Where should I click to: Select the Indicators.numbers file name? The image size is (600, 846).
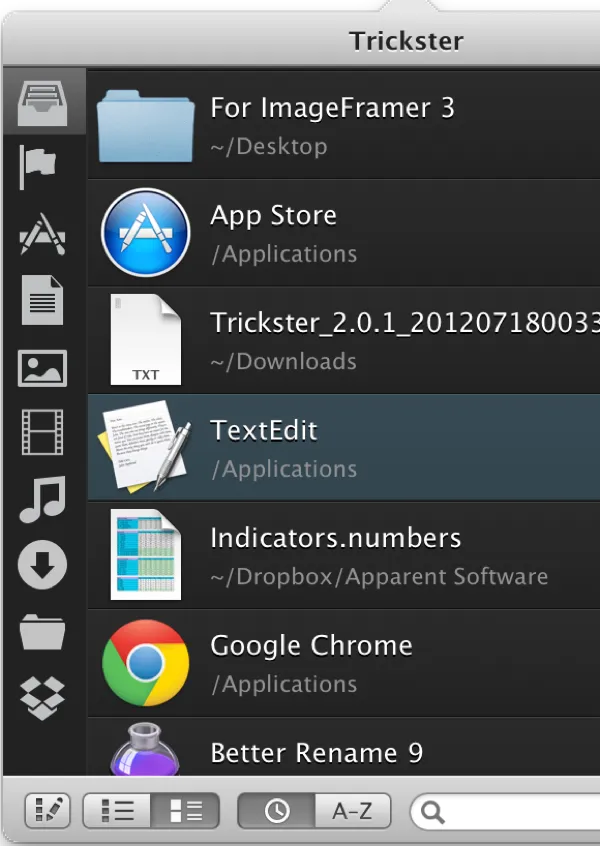tap(336, 538)
